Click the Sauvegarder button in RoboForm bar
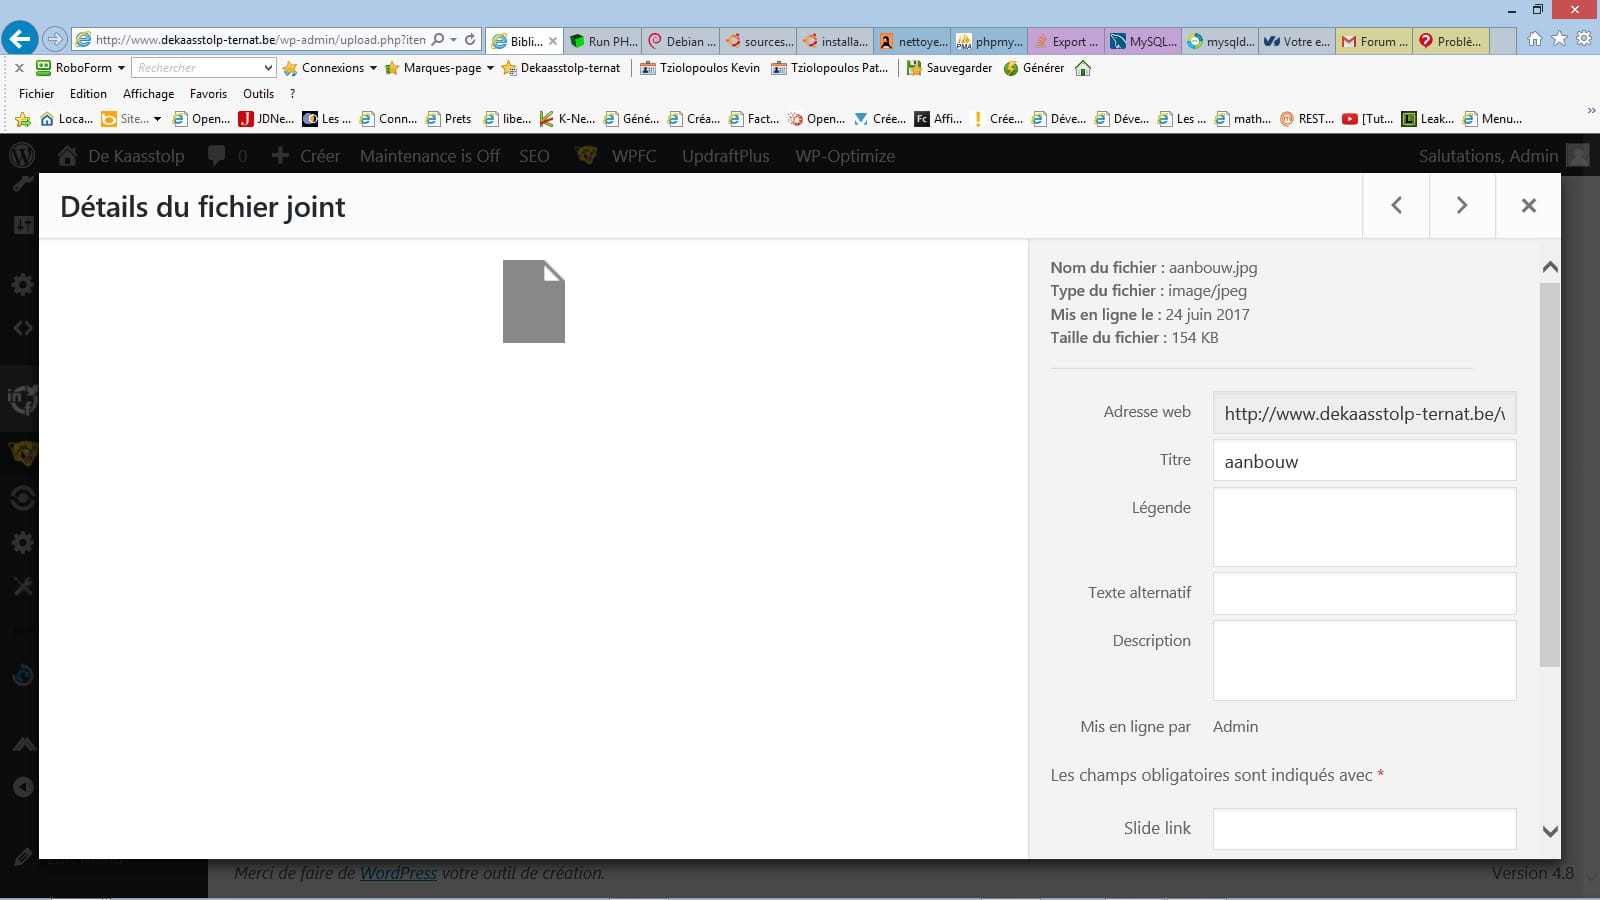This screenshot has height=900, width=1600. (949, 68)
